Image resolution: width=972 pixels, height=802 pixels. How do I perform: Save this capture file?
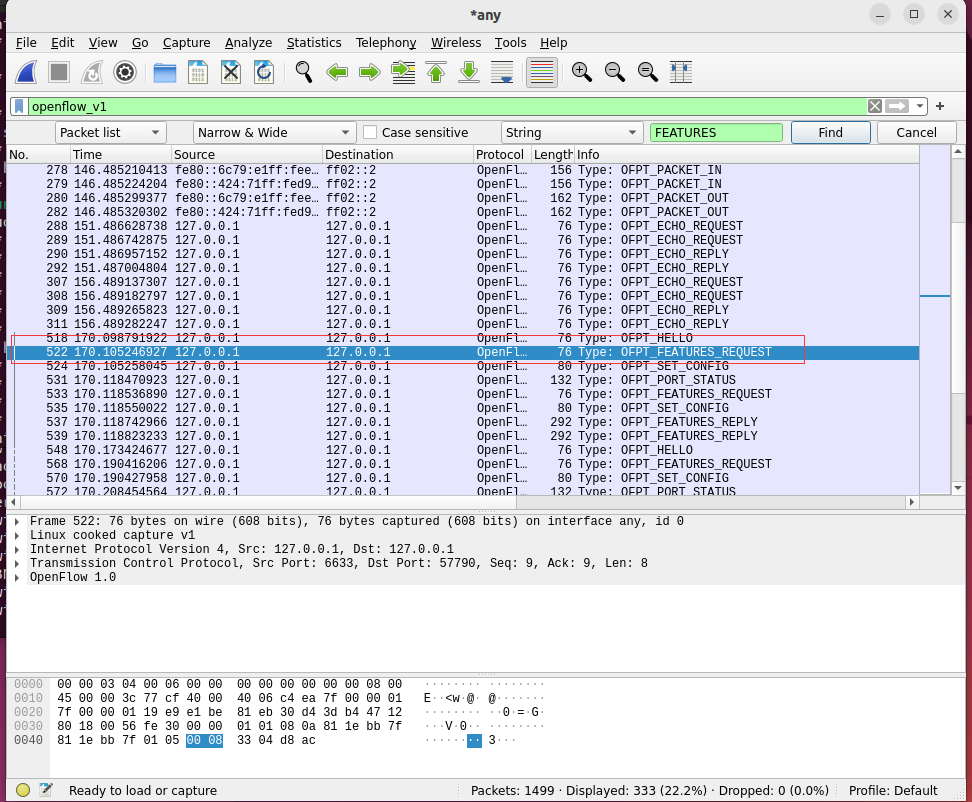pos(198,73)
